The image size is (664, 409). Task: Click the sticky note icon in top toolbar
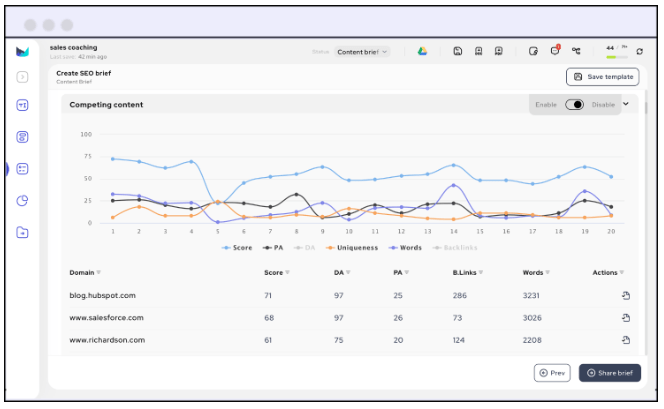pos(533,51)
